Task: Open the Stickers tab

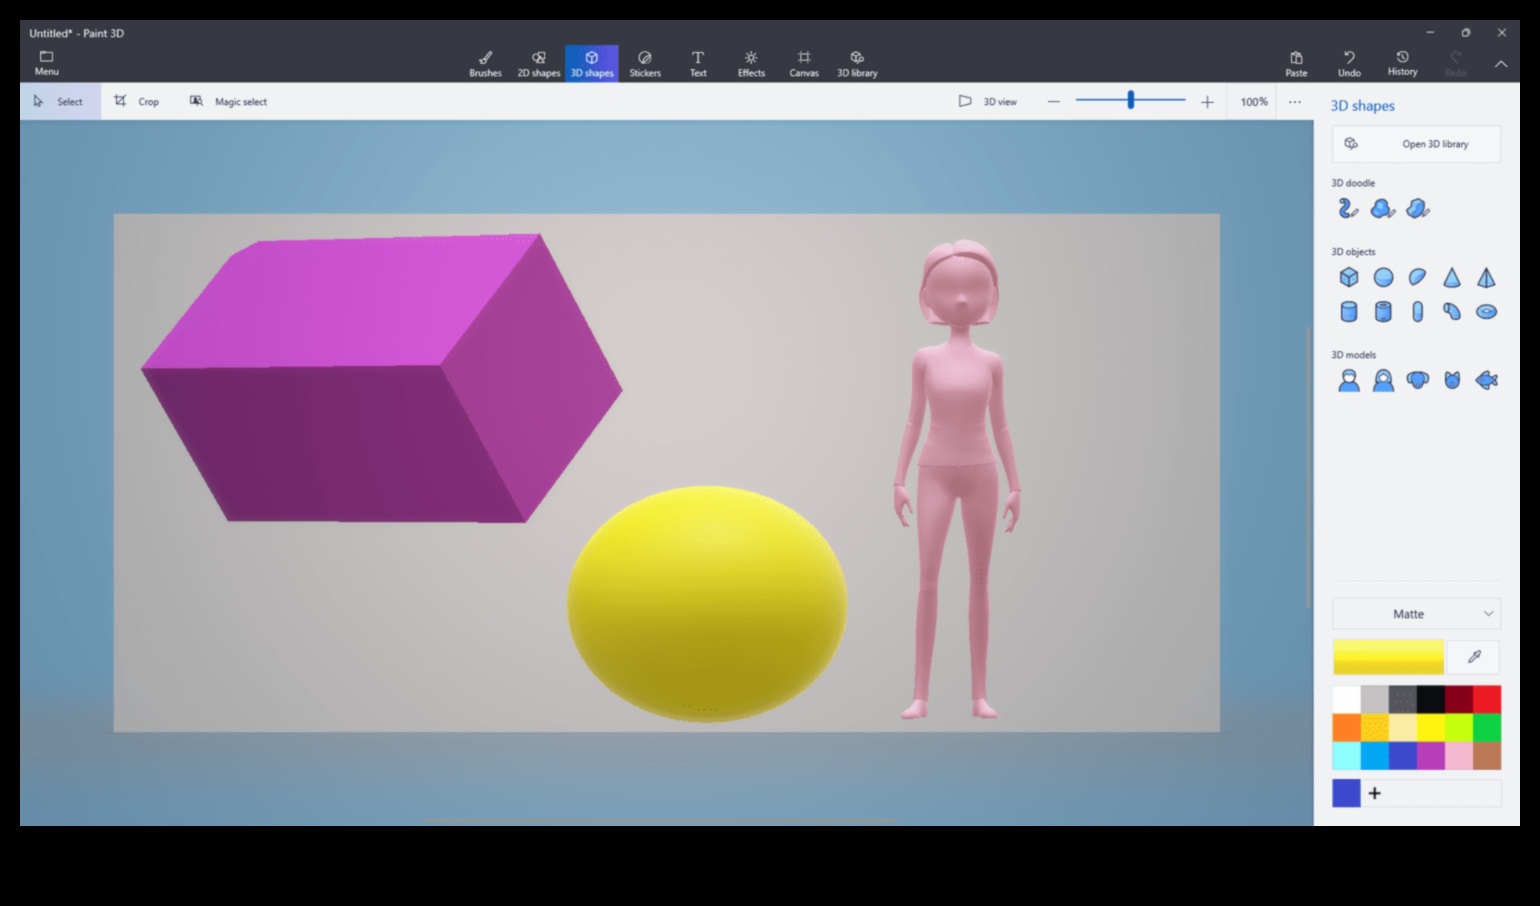Action: [645, 63]
